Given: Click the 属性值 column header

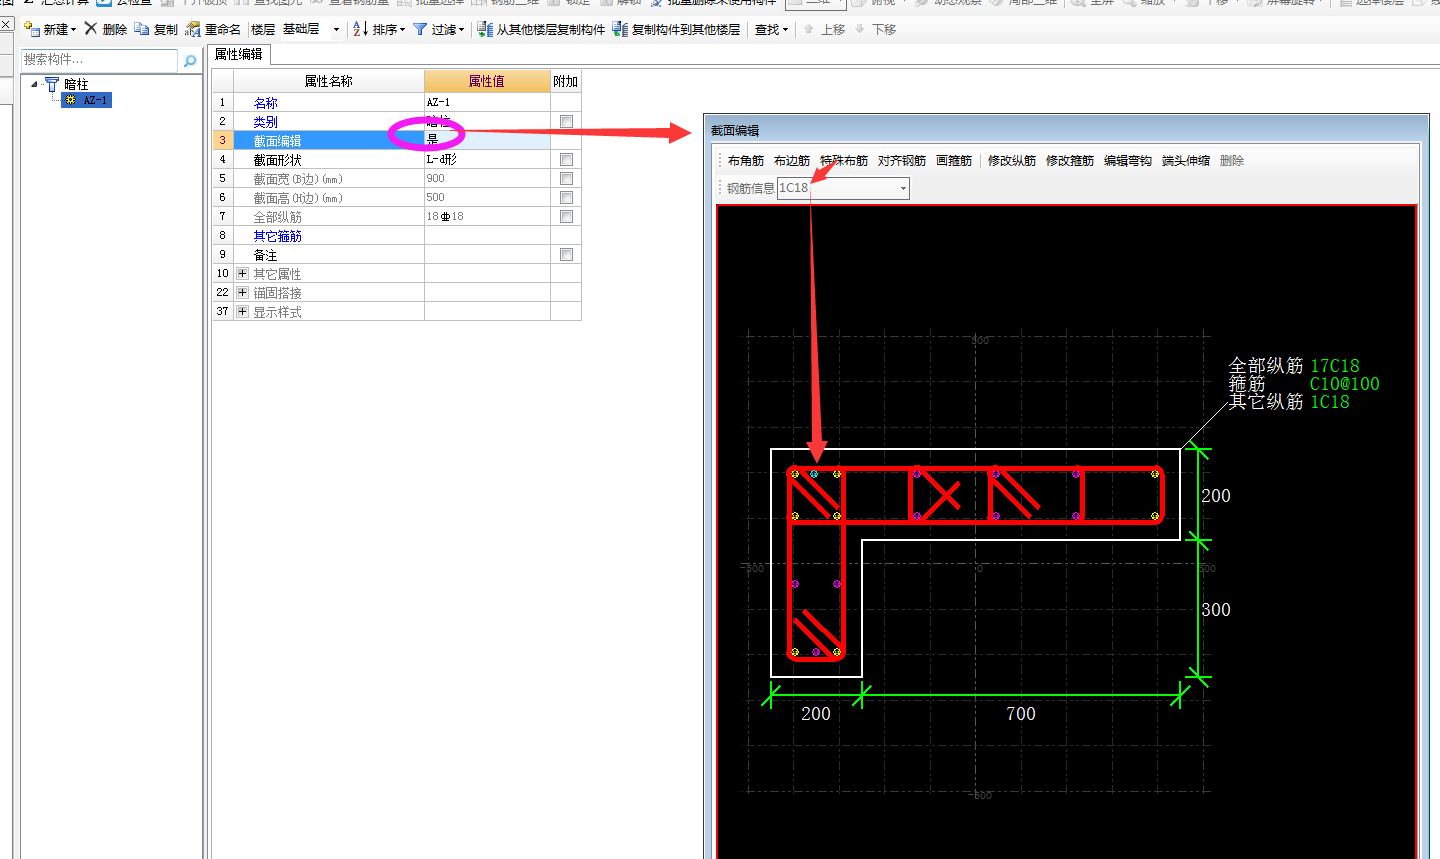Looking at the screenshot, I should click(x=487, y=81).
